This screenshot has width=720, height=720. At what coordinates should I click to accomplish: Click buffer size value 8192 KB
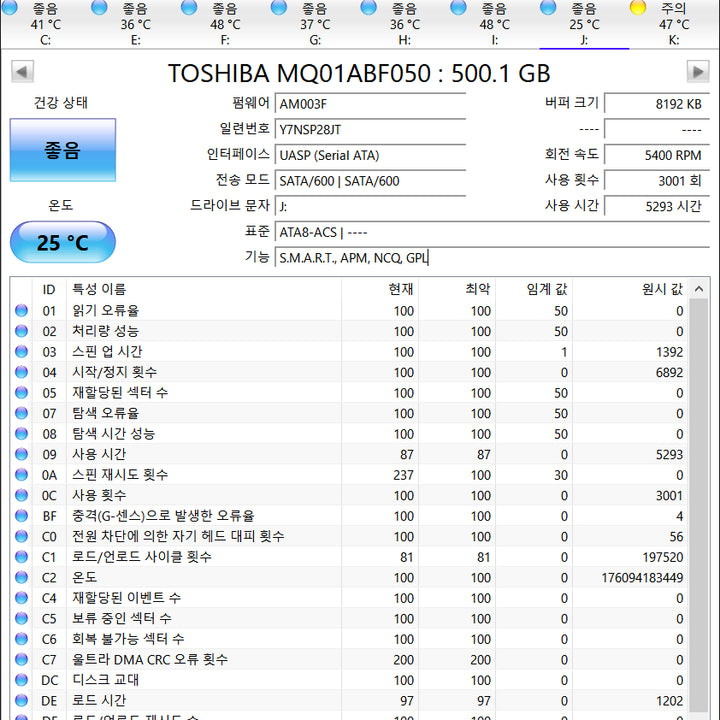click(x=657, y=103)
